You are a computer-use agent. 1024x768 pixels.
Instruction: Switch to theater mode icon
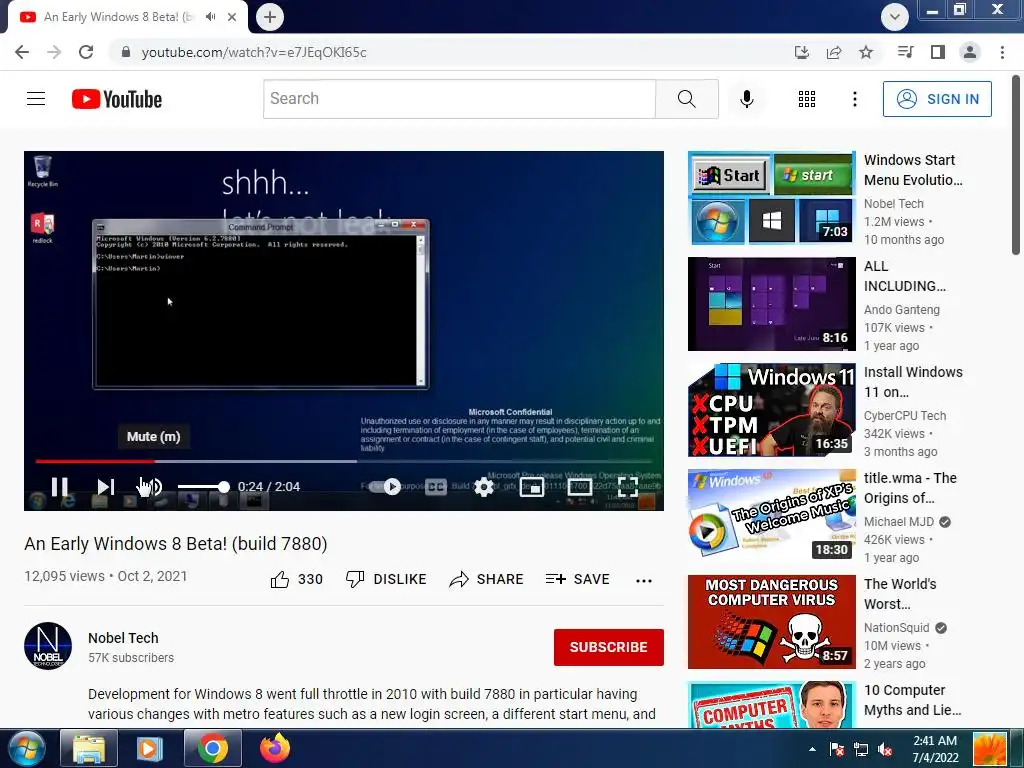579,487
